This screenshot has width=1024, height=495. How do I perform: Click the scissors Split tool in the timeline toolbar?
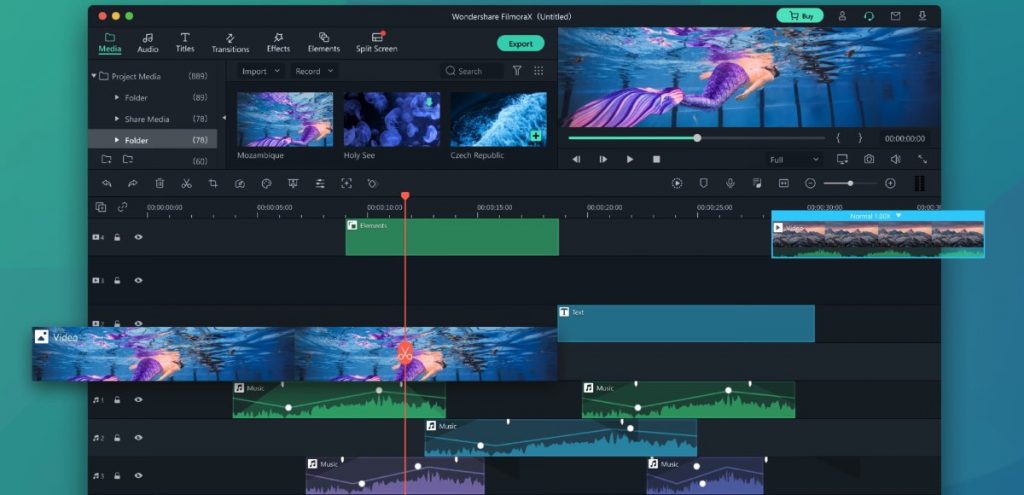(x=186, y=184)
